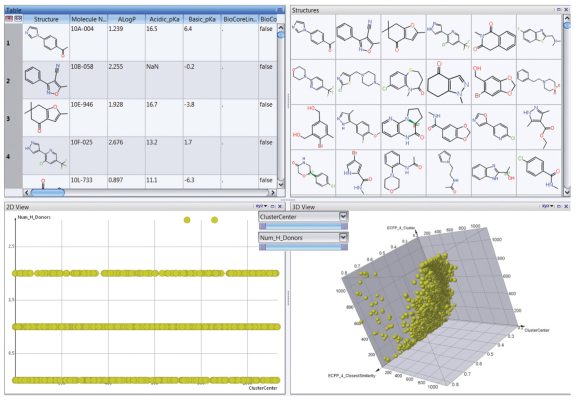This screenshot has height=400, width=577.
Task: Select Structures thumbnail with OH and Br benzodioxole
Action: pos(494,82)
